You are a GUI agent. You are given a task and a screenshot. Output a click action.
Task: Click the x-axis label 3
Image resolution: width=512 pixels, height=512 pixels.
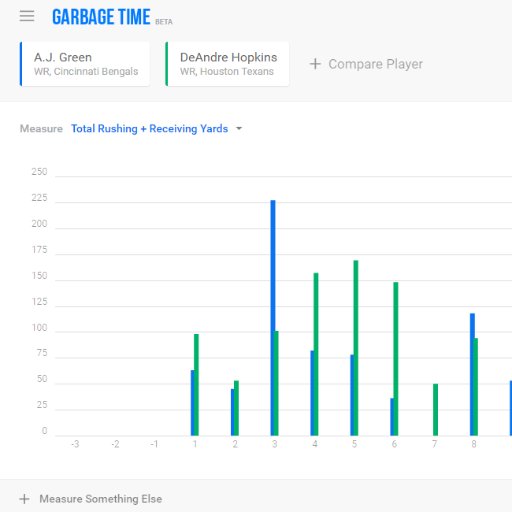coord(275,444)
